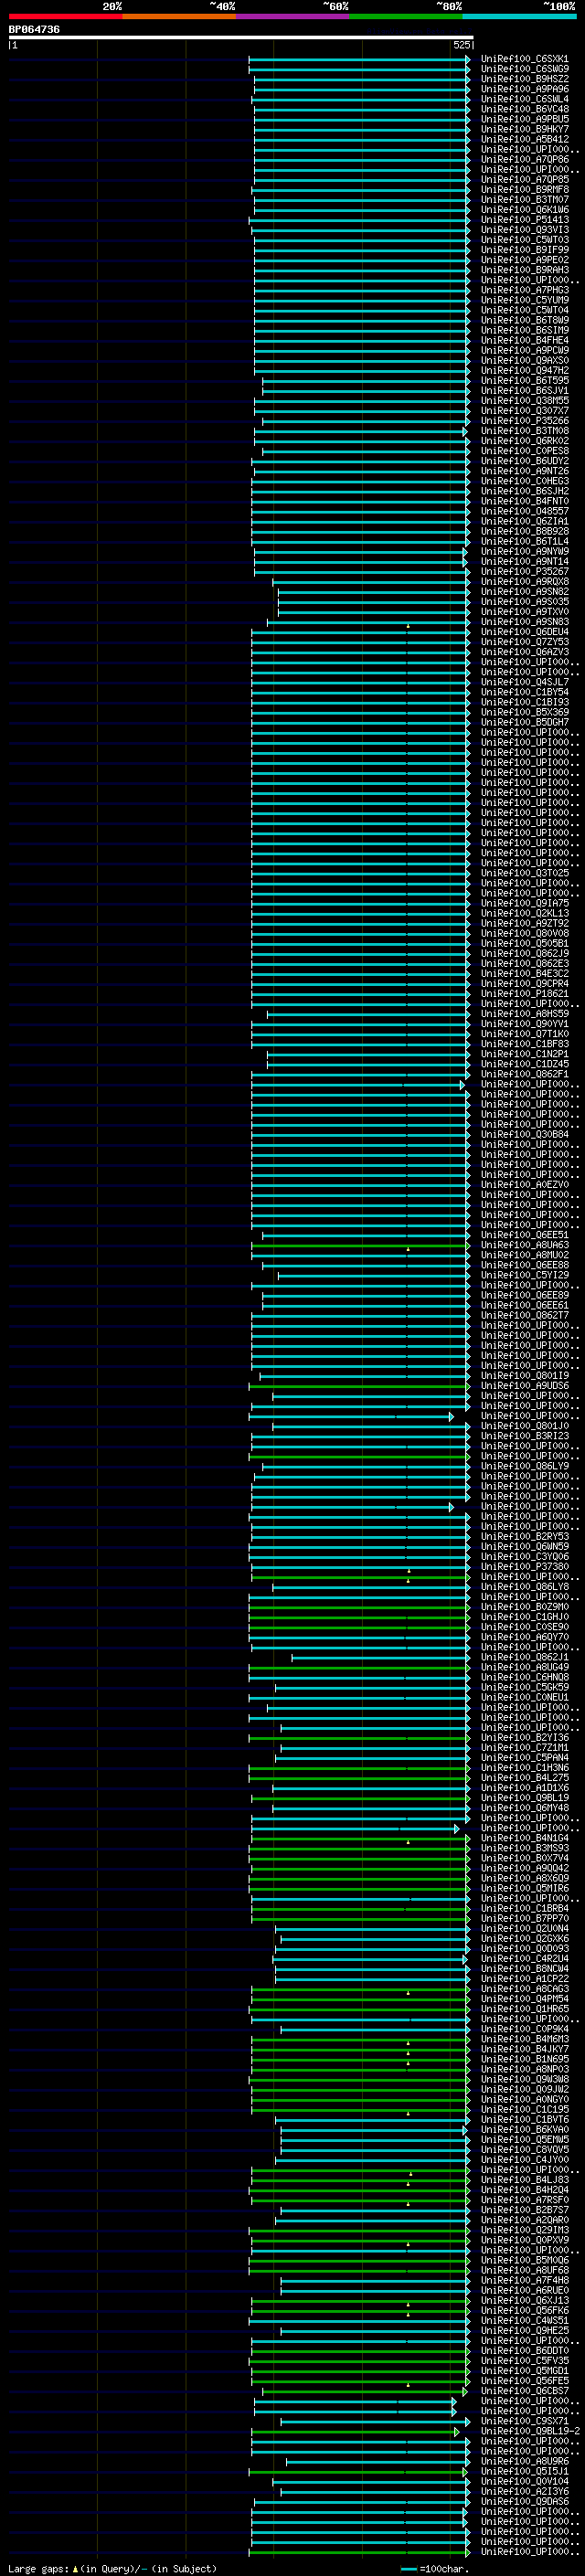The width and height of the screenshot is (585, 2576).
Task: Open hit UniRef100_Q947H2
Action: pyautogui.click(x=525, y=370)
